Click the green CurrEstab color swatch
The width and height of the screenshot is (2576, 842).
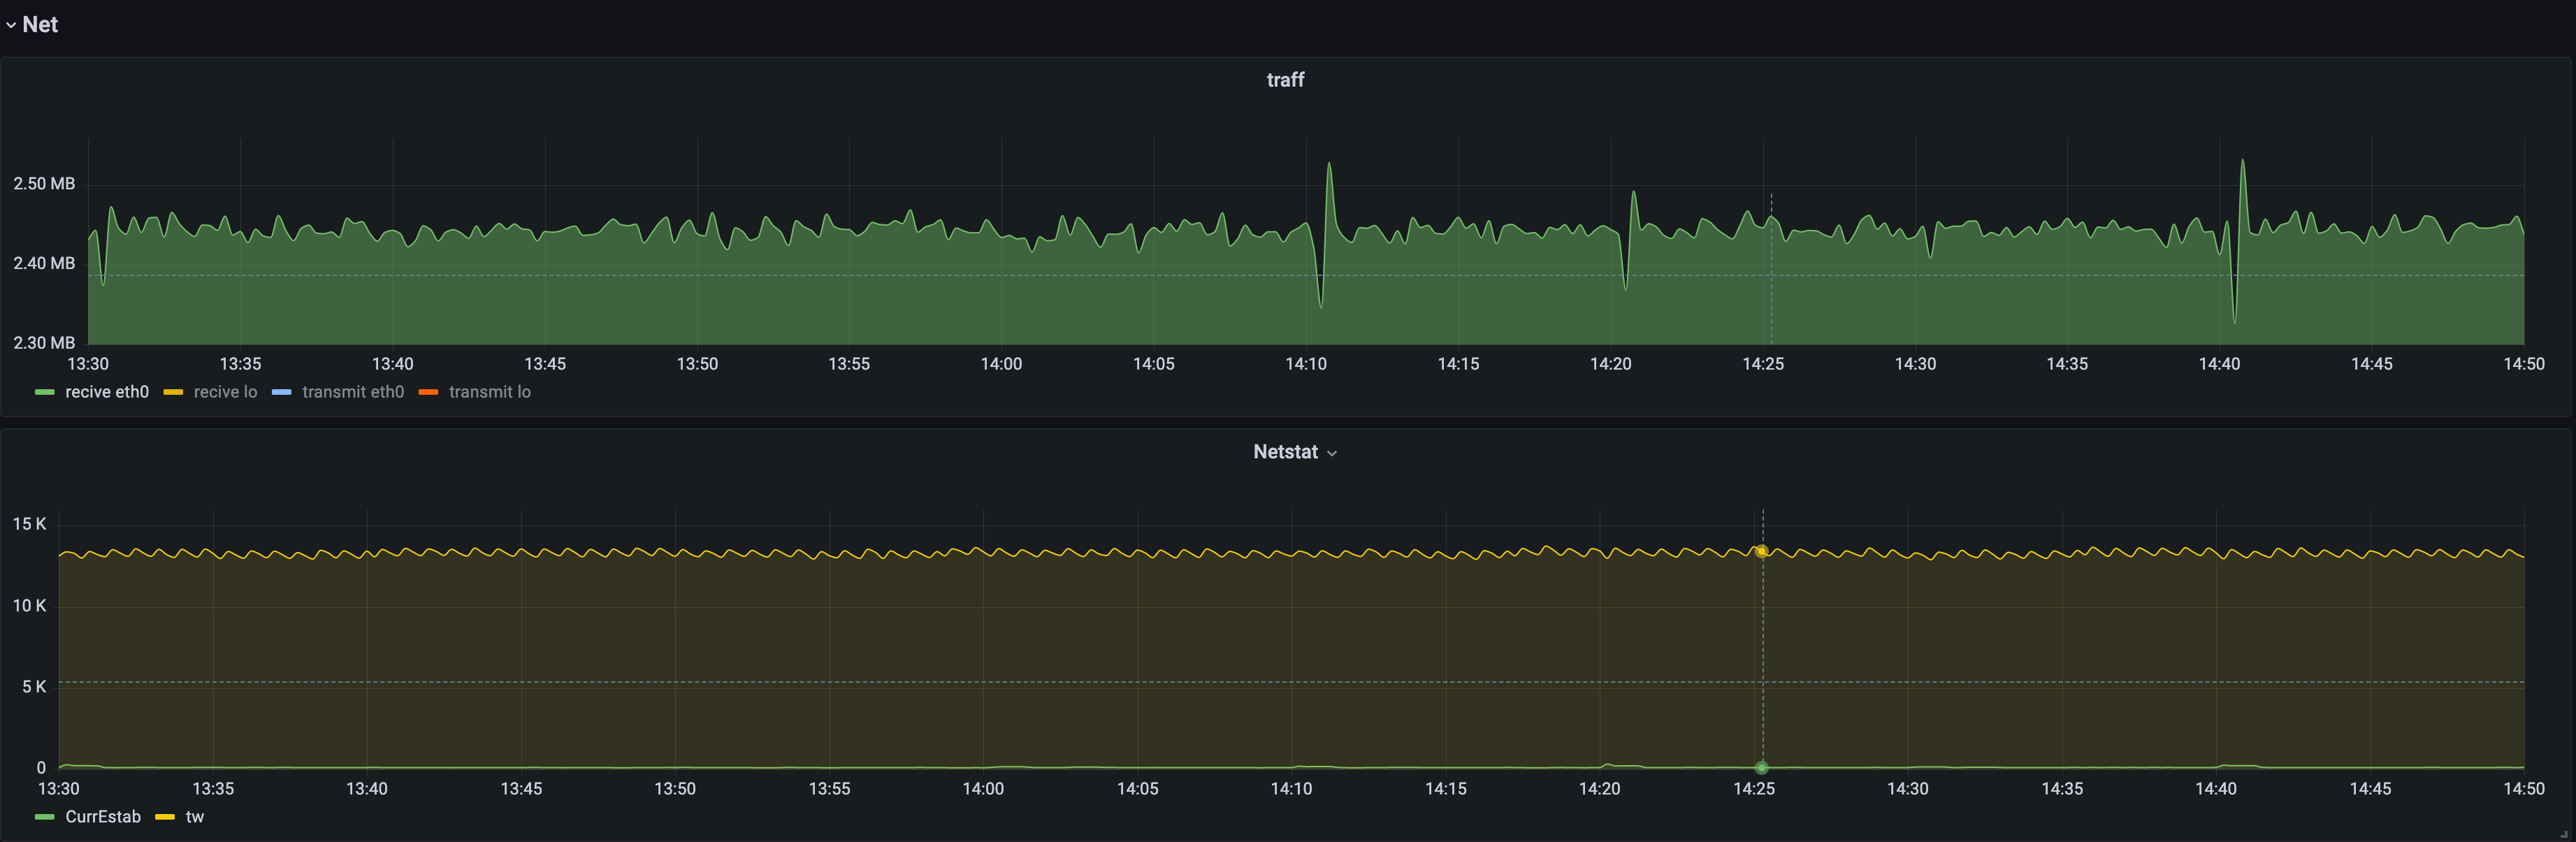pyautogui.click(x=44, y=818)
